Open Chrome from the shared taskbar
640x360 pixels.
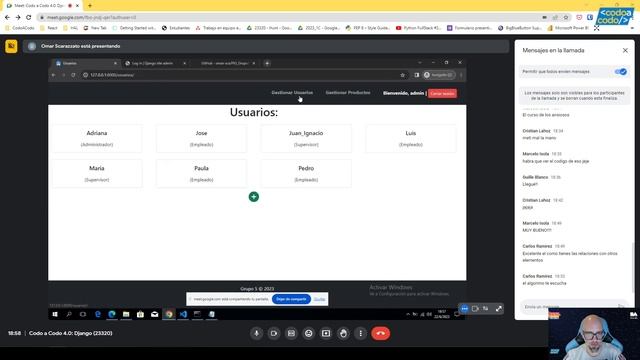[169, 314]
